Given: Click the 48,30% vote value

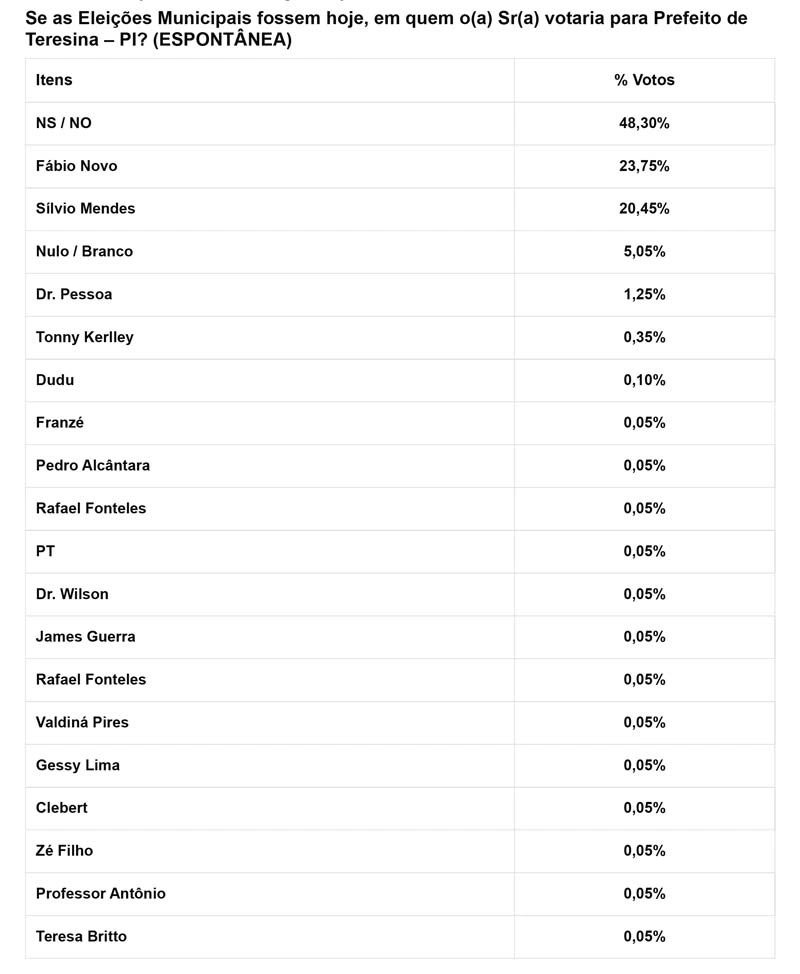Looking at the screenshot, I should click(644, 123).
